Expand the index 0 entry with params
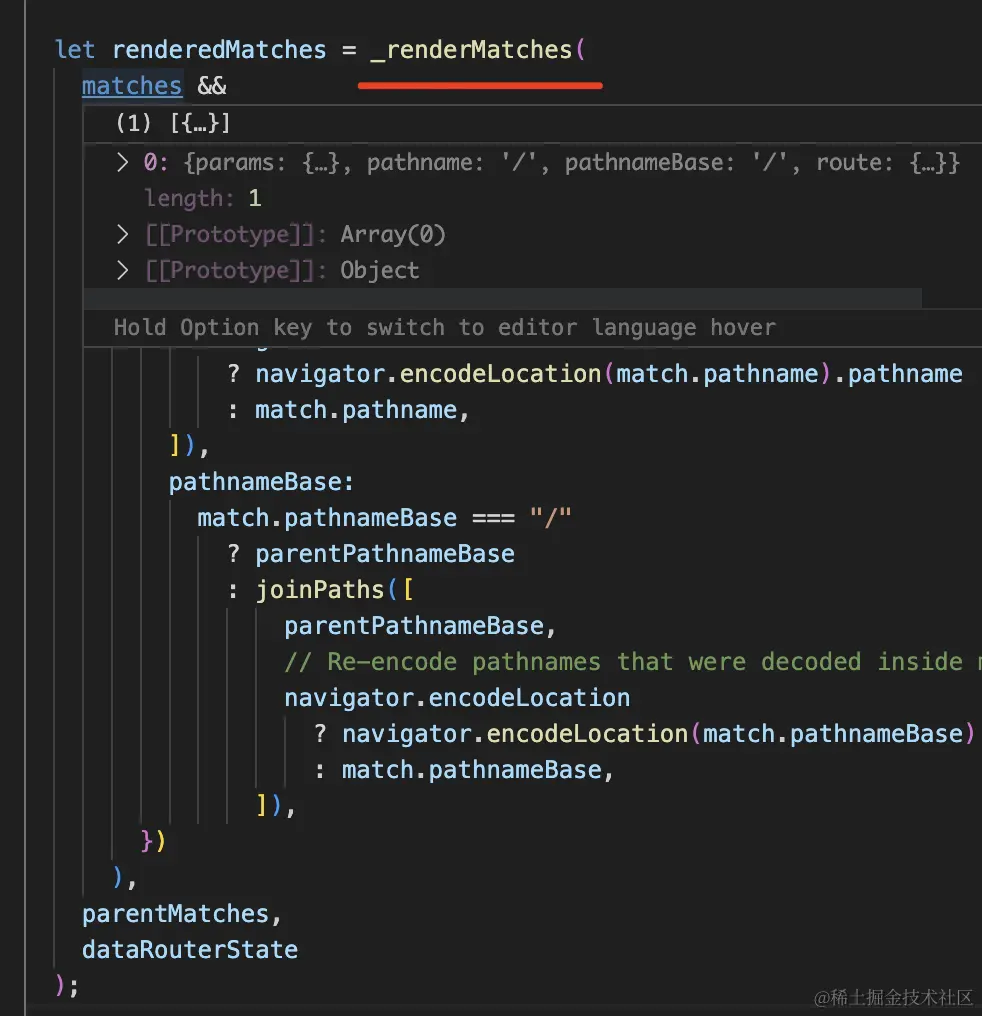The image size is (982, 1016). 122,163
